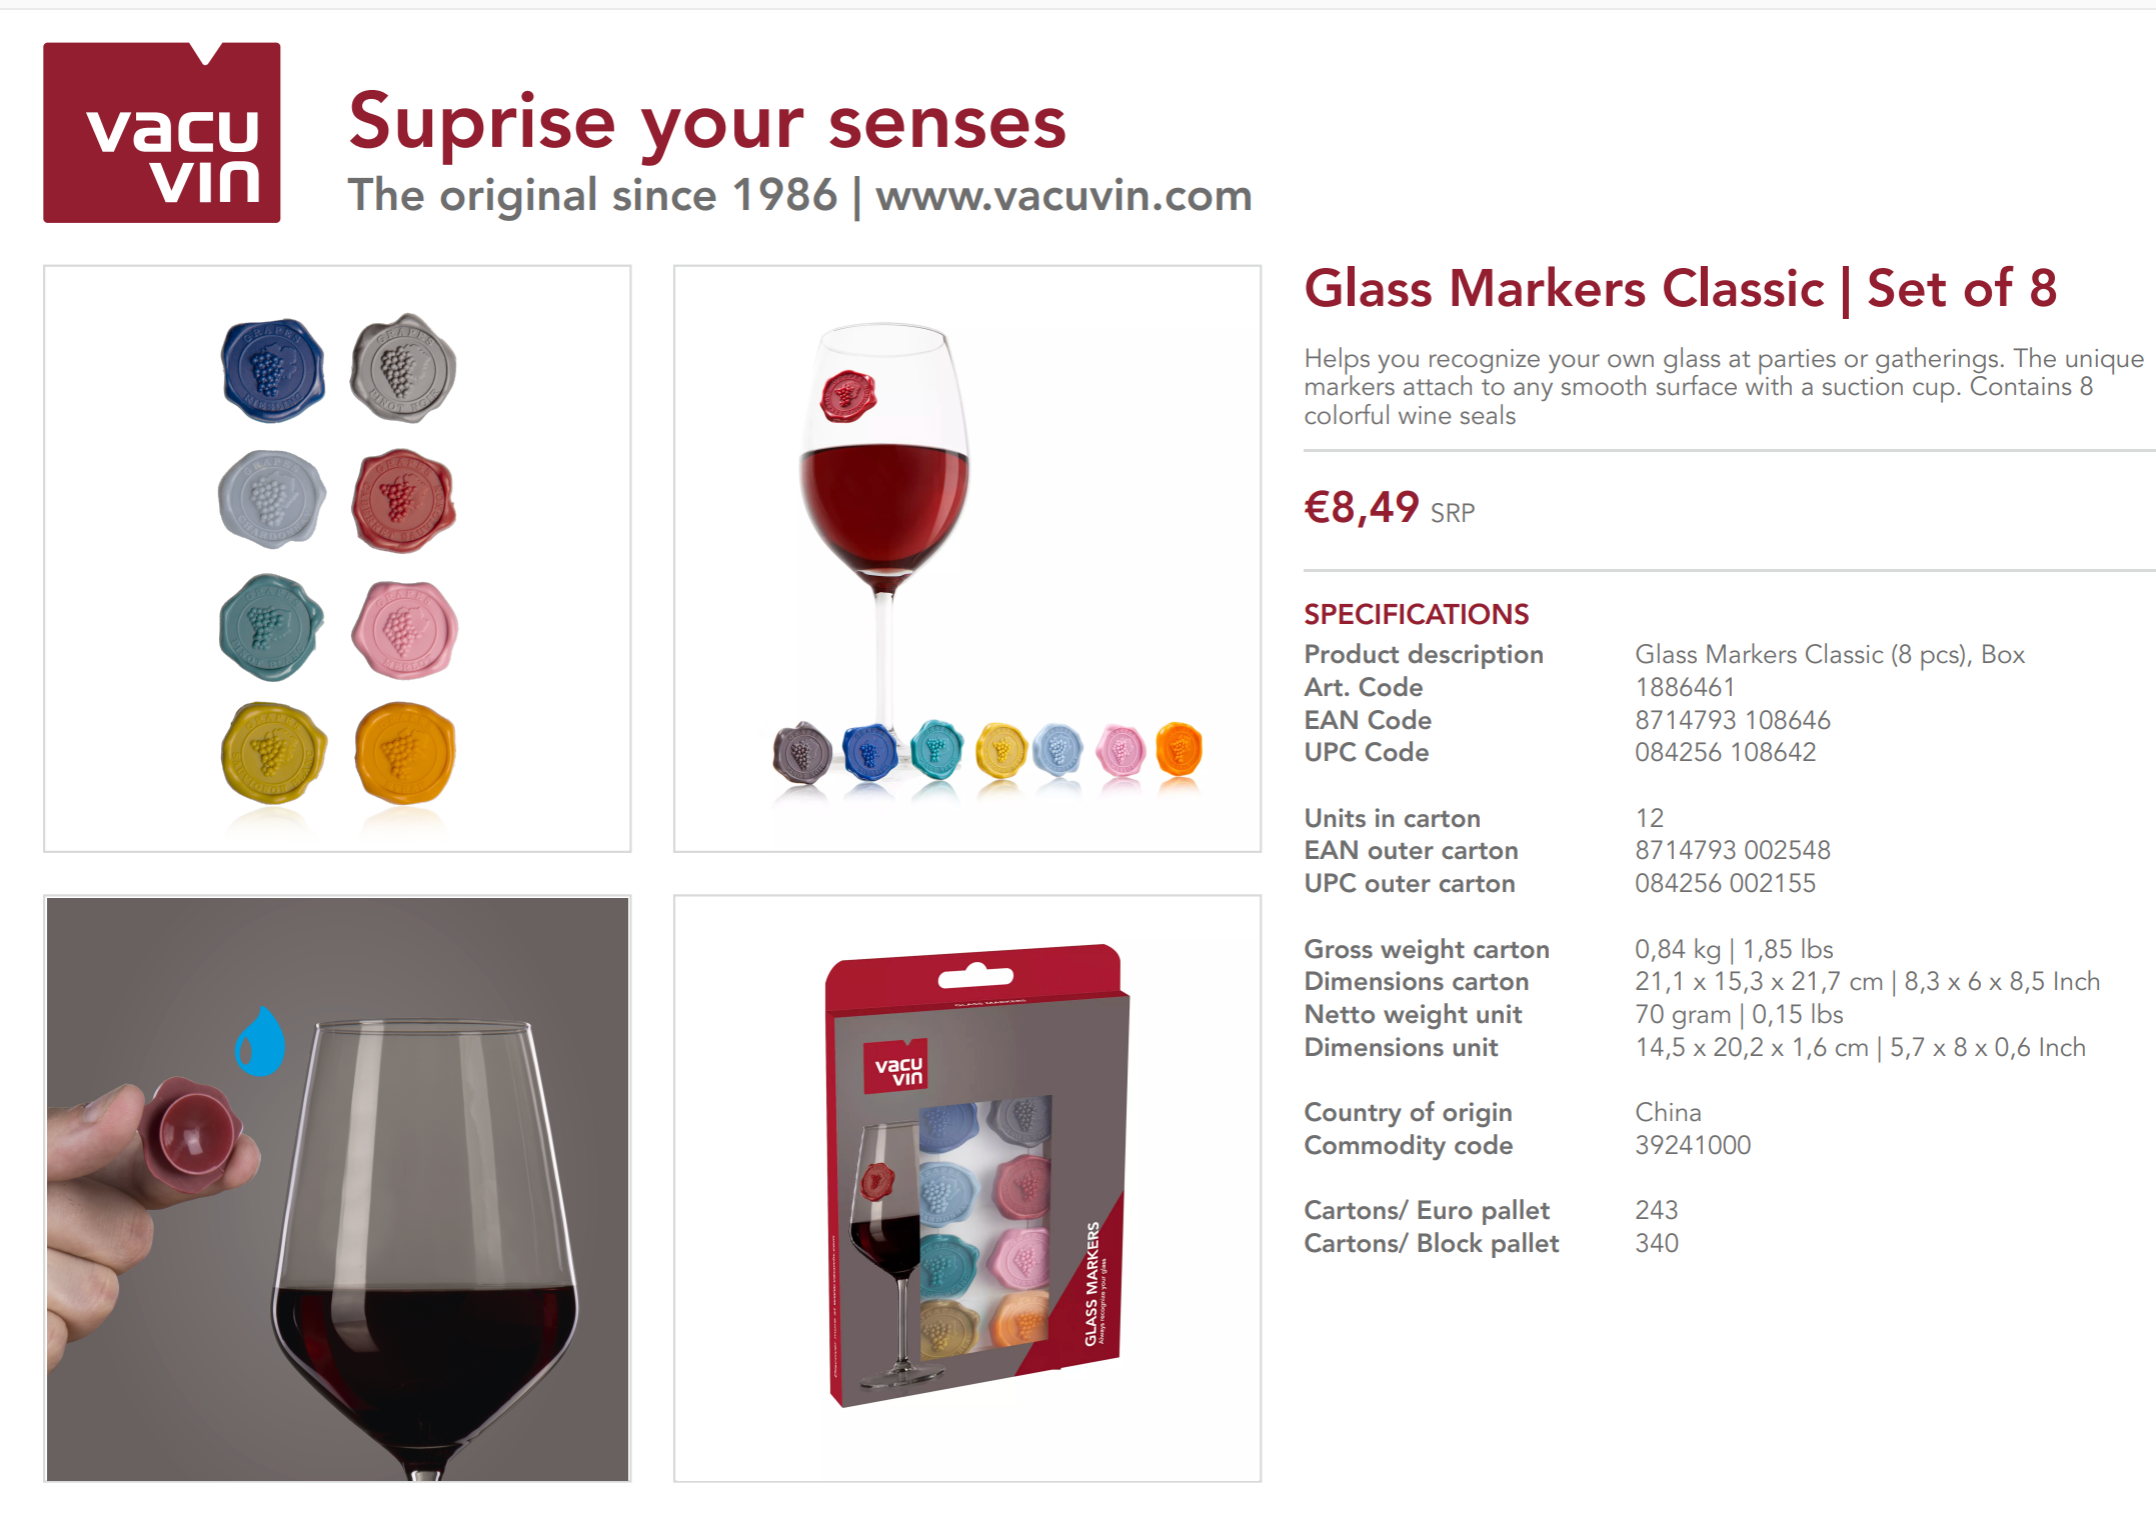Viewport: 2156px width, 1518px height.
Task: Click the Art. Code value 1886461
Action: tap(1685, 687)
